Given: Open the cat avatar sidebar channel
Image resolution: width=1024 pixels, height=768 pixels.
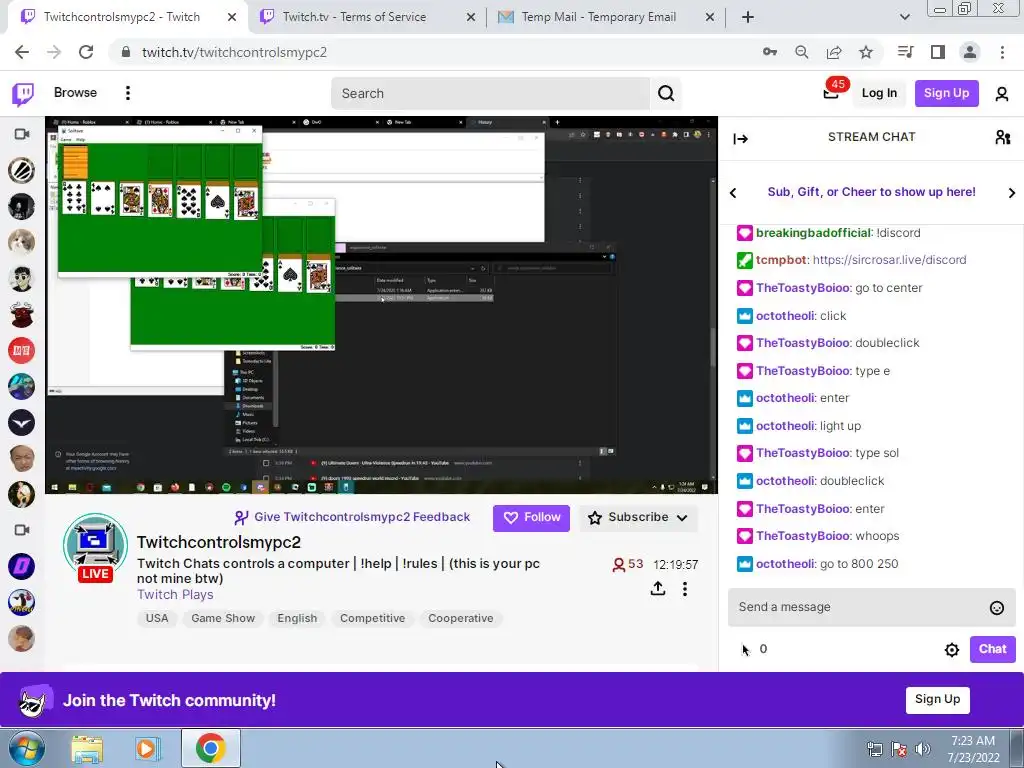Looking at the screenshot, I should point(22,242).
